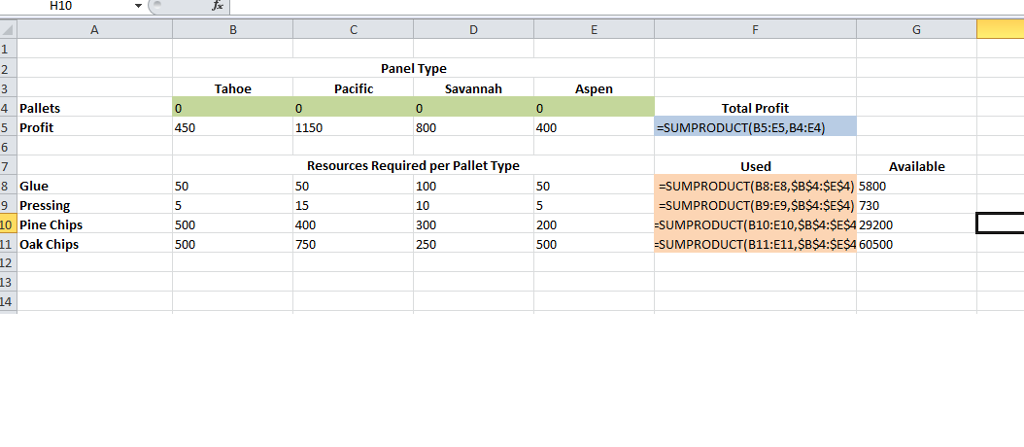Select column A header
Viewport: 1024px width, 447px height.
(x=95, y=29)
